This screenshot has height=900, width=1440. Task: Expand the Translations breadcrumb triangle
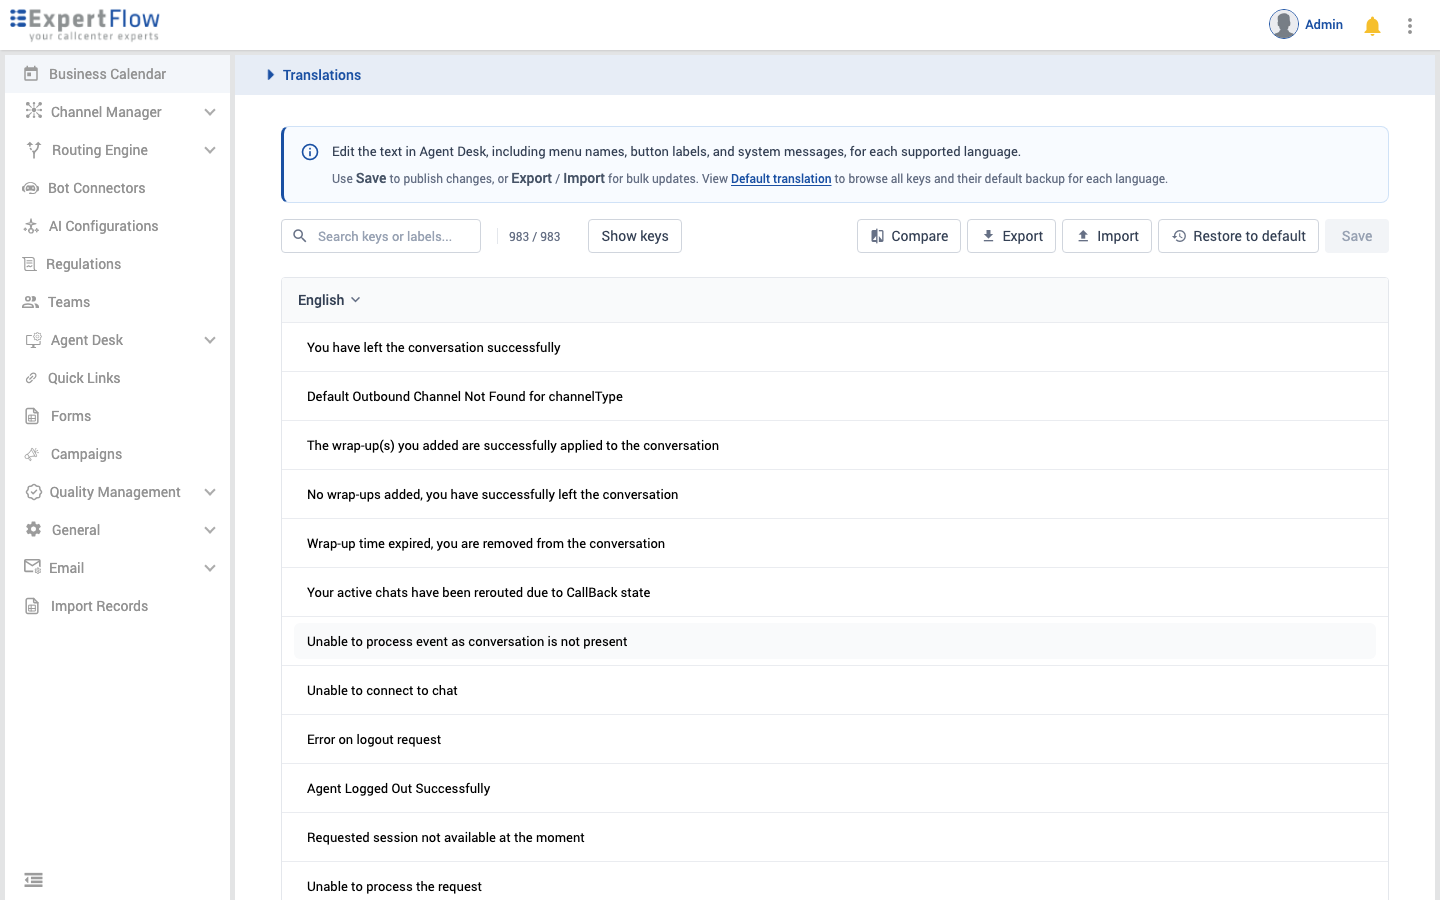[x=270, y=75]
